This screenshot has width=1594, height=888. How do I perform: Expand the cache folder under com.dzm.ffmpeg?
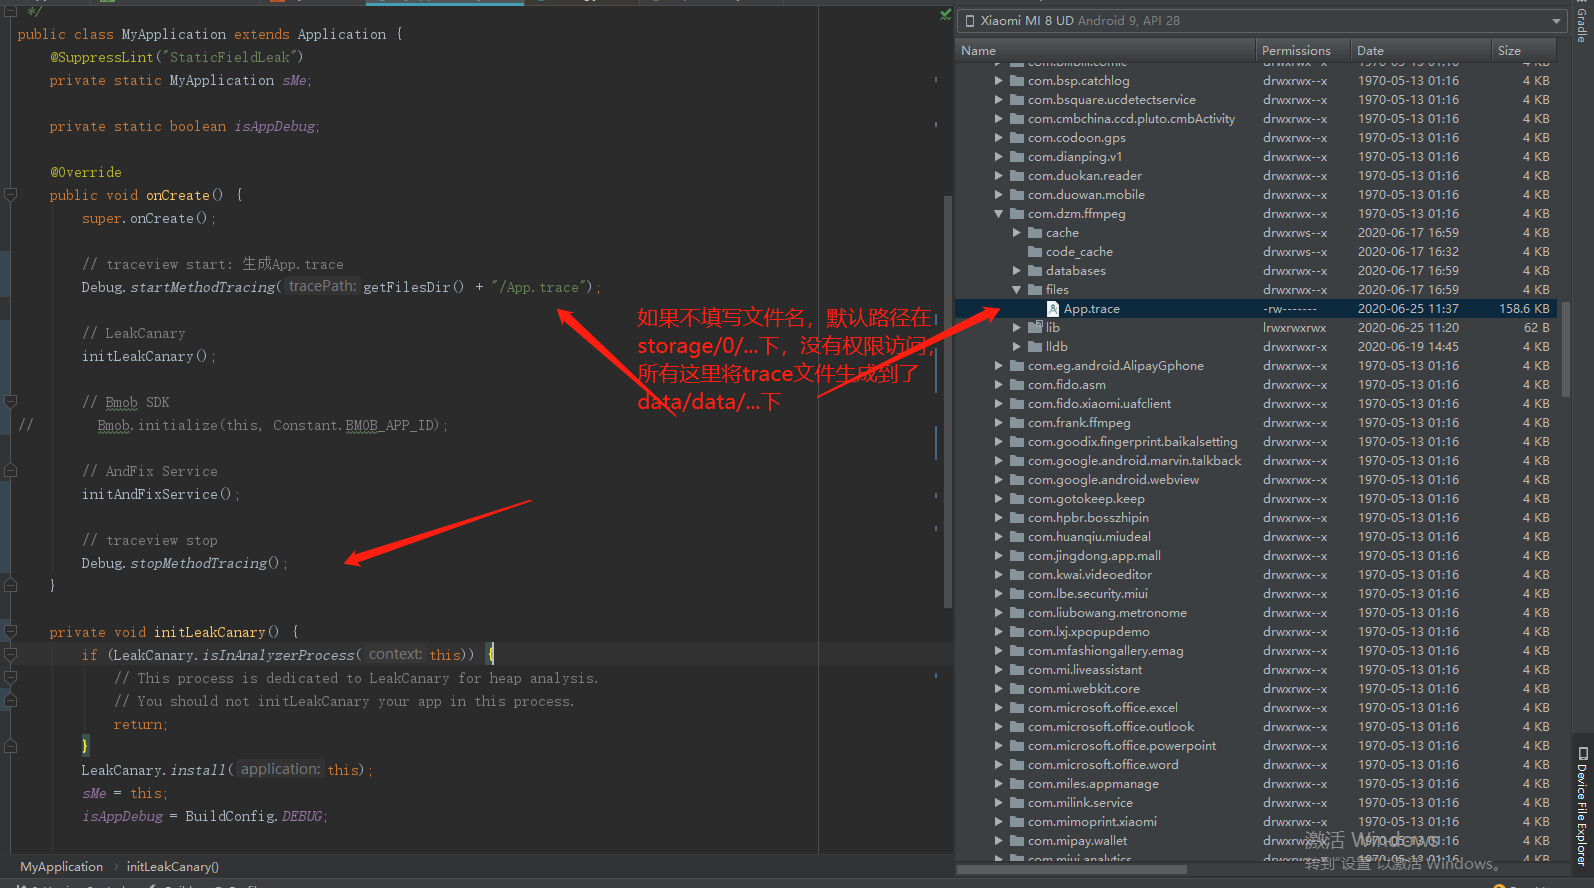[1016, 233]
